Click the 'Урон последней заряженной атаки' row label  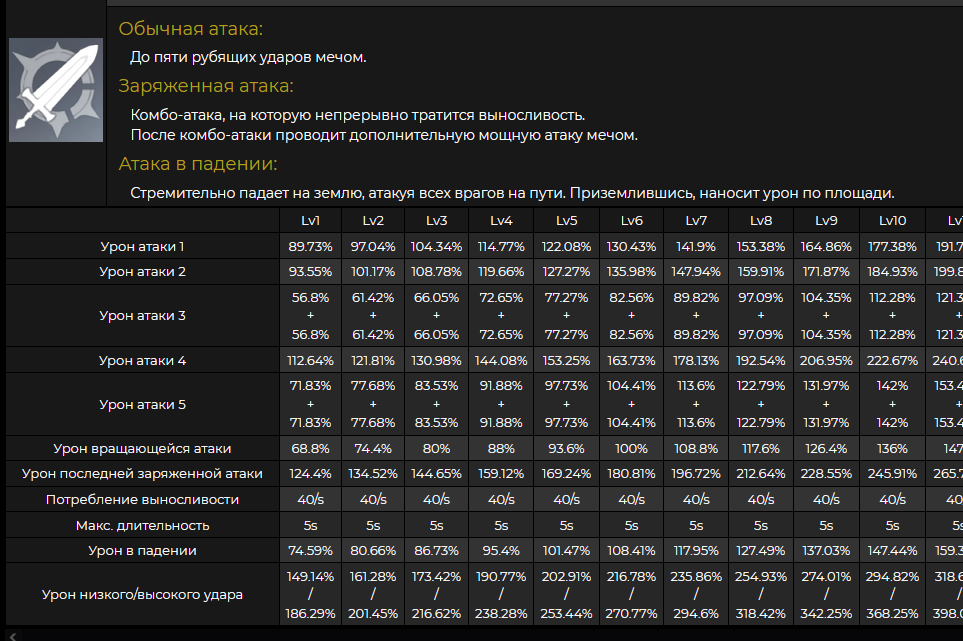click(x=142, y=474)
